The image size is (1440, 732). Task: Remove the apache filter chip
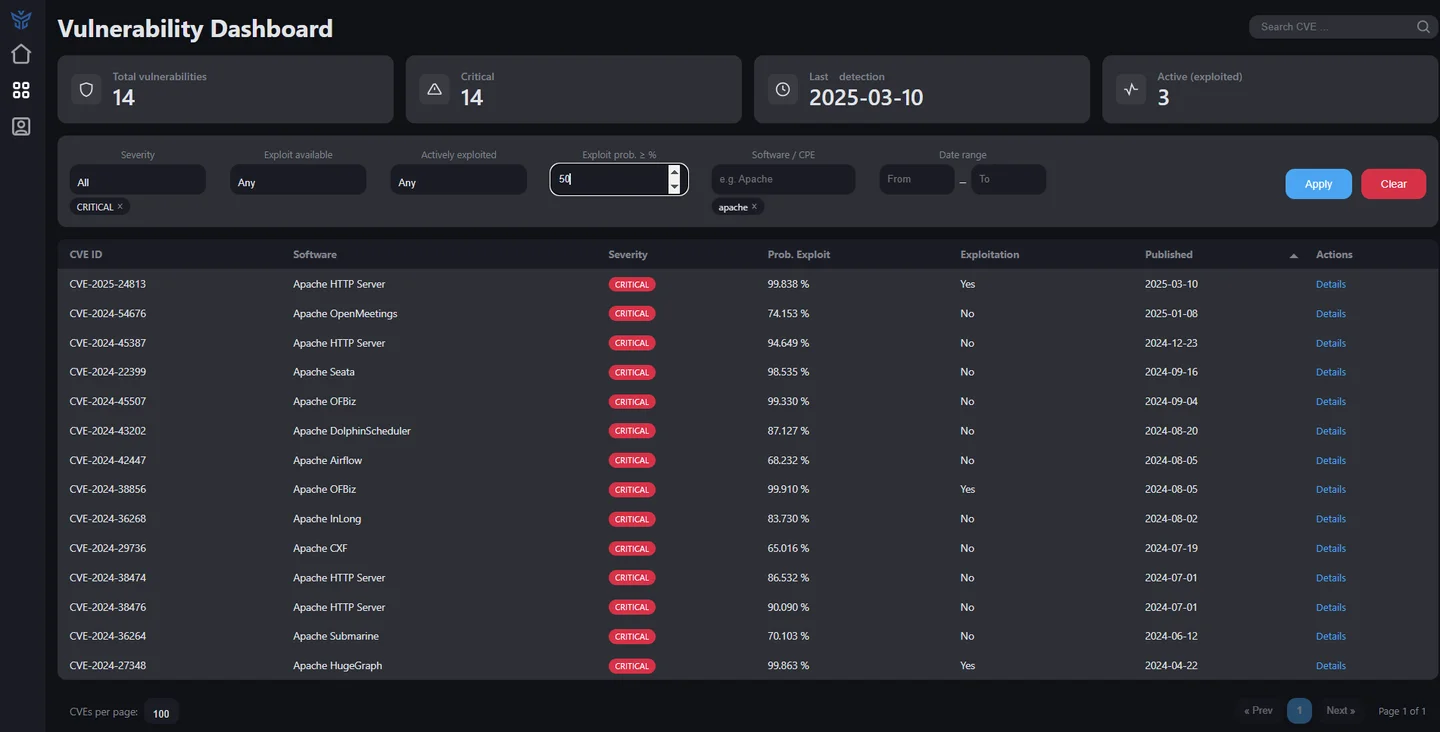754,207
